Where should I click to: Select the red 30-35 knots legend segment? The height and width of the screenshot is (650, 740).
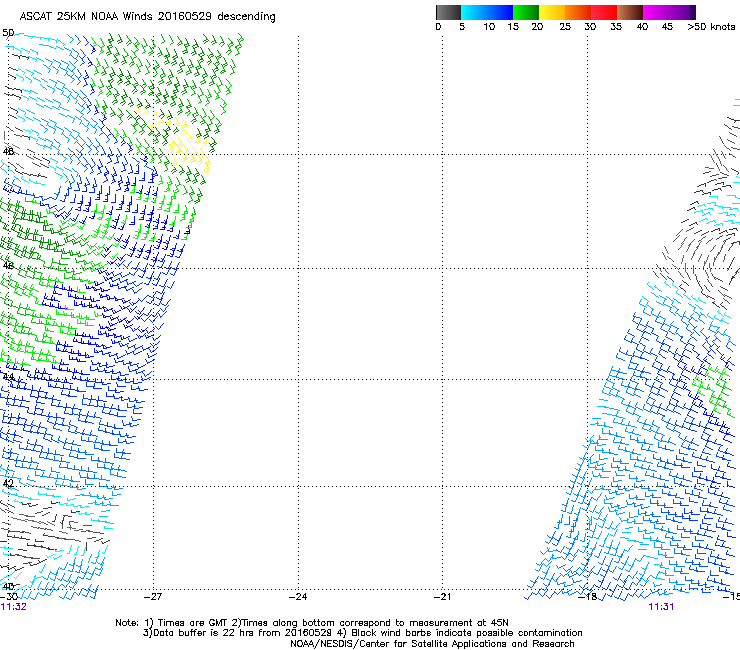click(604, 12)
